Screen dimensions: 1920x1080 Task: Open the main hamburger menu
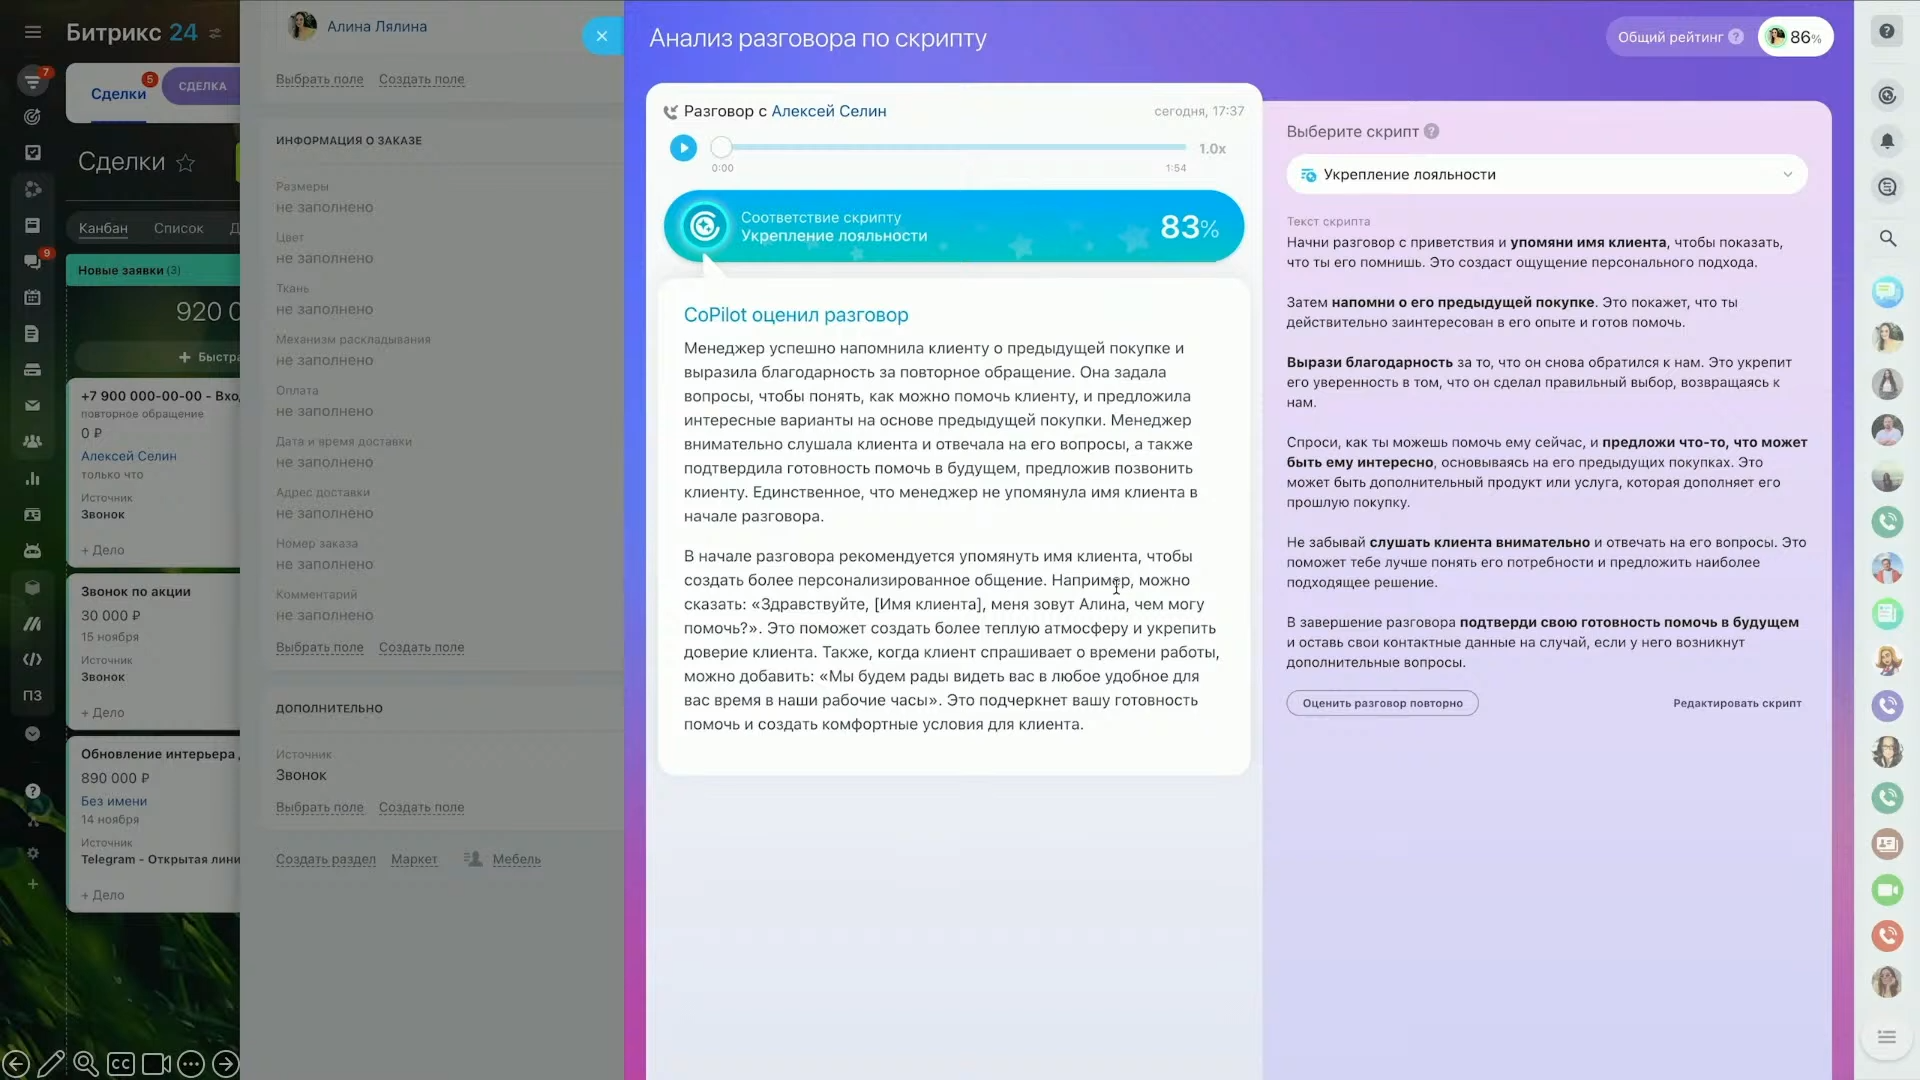(33, 32)
